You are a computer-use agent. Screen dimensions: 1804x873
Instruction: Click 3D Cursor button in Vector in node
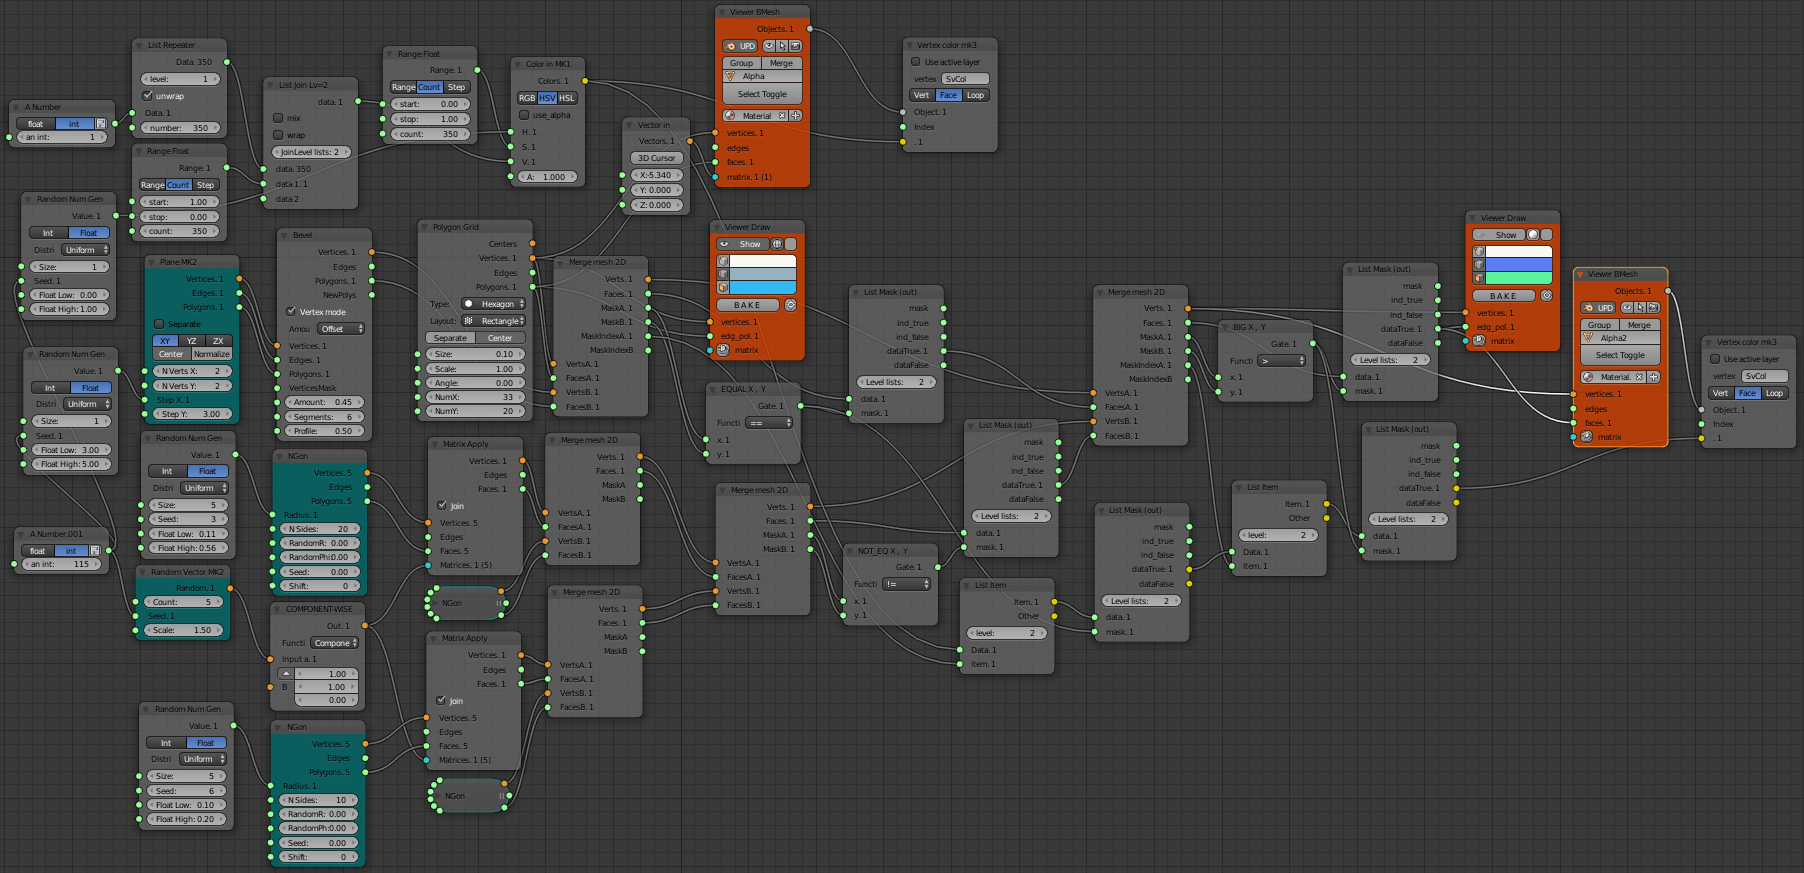(x=656, y=158)
